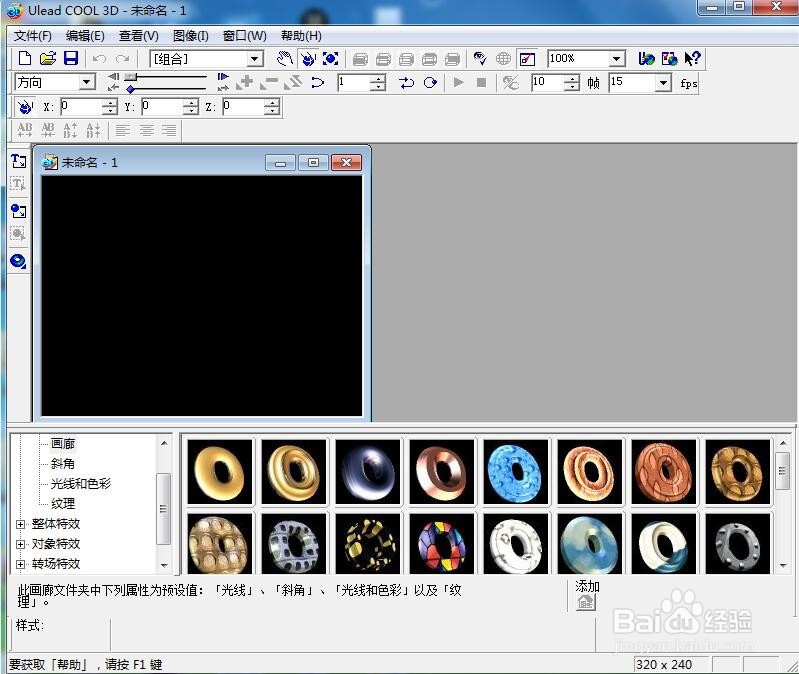The height and width of the screenshot is (674, 799).
Task: Click the Help pointer question icon
Action: pos(693,59)
